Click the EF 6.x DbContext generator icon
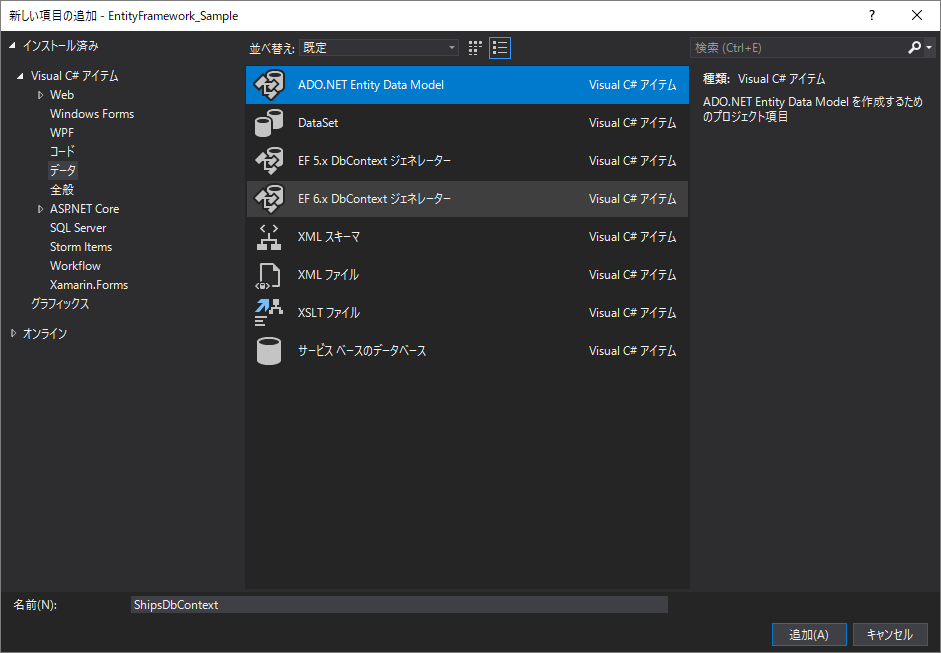 [x=269, y=199]
